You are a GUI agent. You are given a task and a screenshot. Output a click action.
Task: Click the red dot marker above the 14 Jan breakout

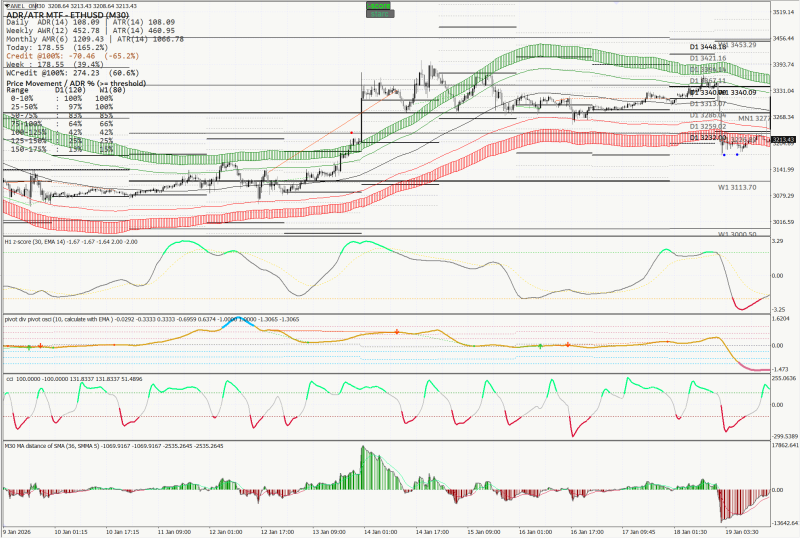click(352, 133)
